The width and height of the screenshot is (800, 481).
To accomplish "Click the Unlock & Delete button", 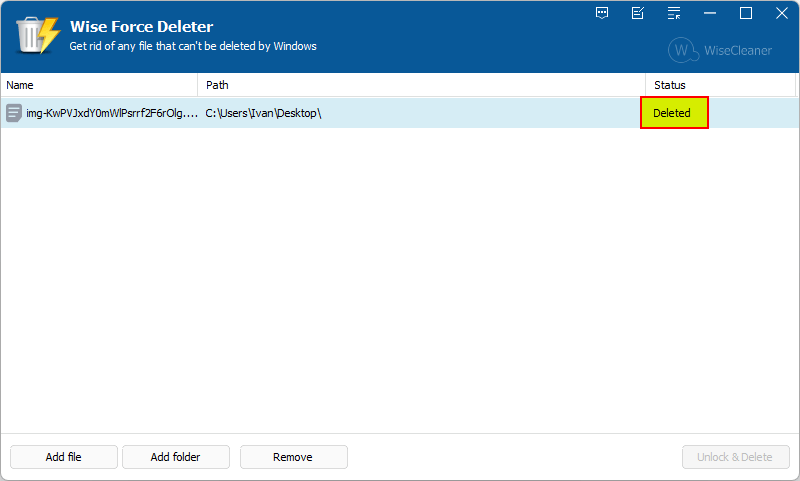I will (736, 457).
